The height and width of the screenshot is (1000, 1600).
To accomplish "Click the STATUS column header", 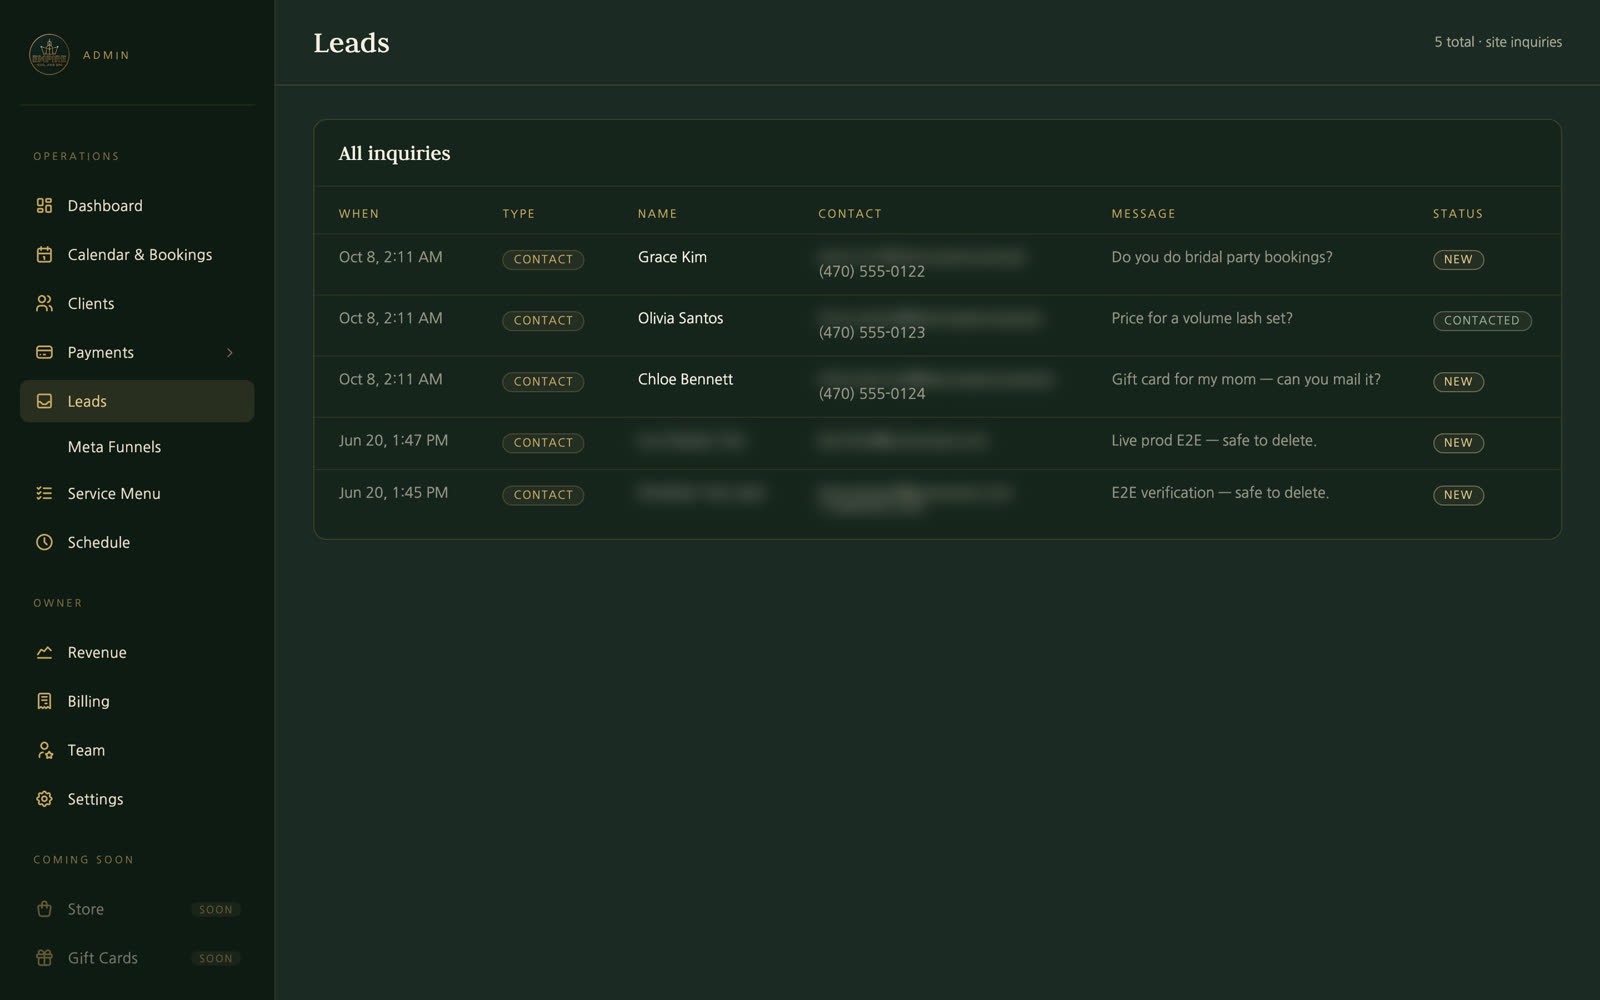I will click(1458, 214).
